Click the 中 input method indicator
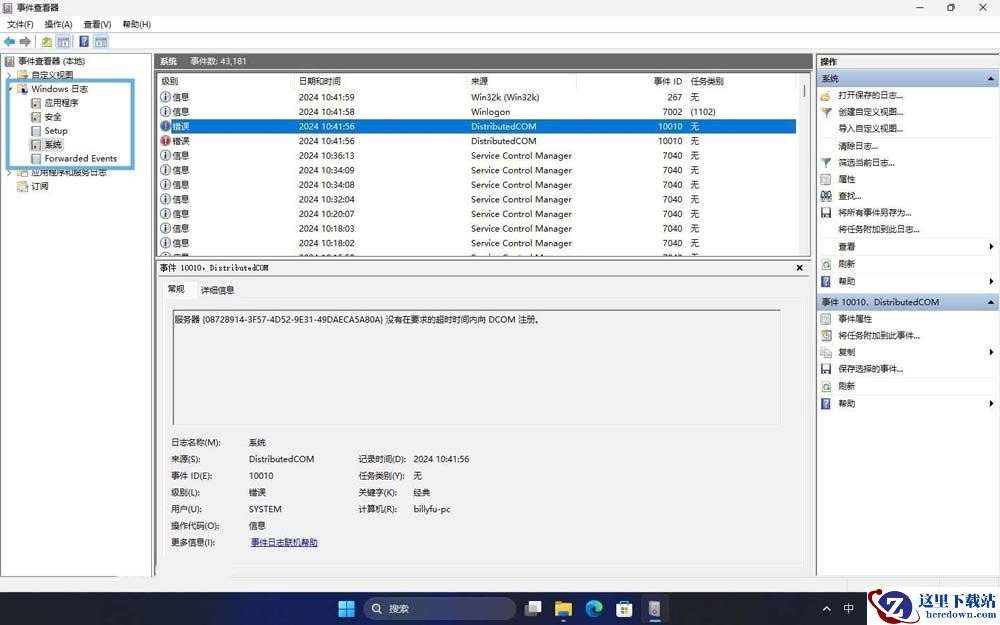 [x=849, y=608]
